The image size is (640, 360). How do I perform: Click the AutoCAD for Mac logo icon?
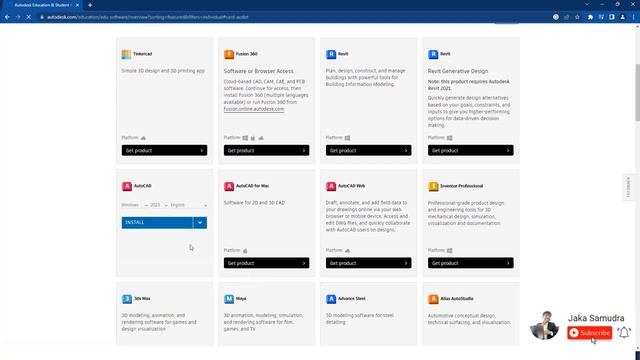pyautogui.click(x=229, y=186)
